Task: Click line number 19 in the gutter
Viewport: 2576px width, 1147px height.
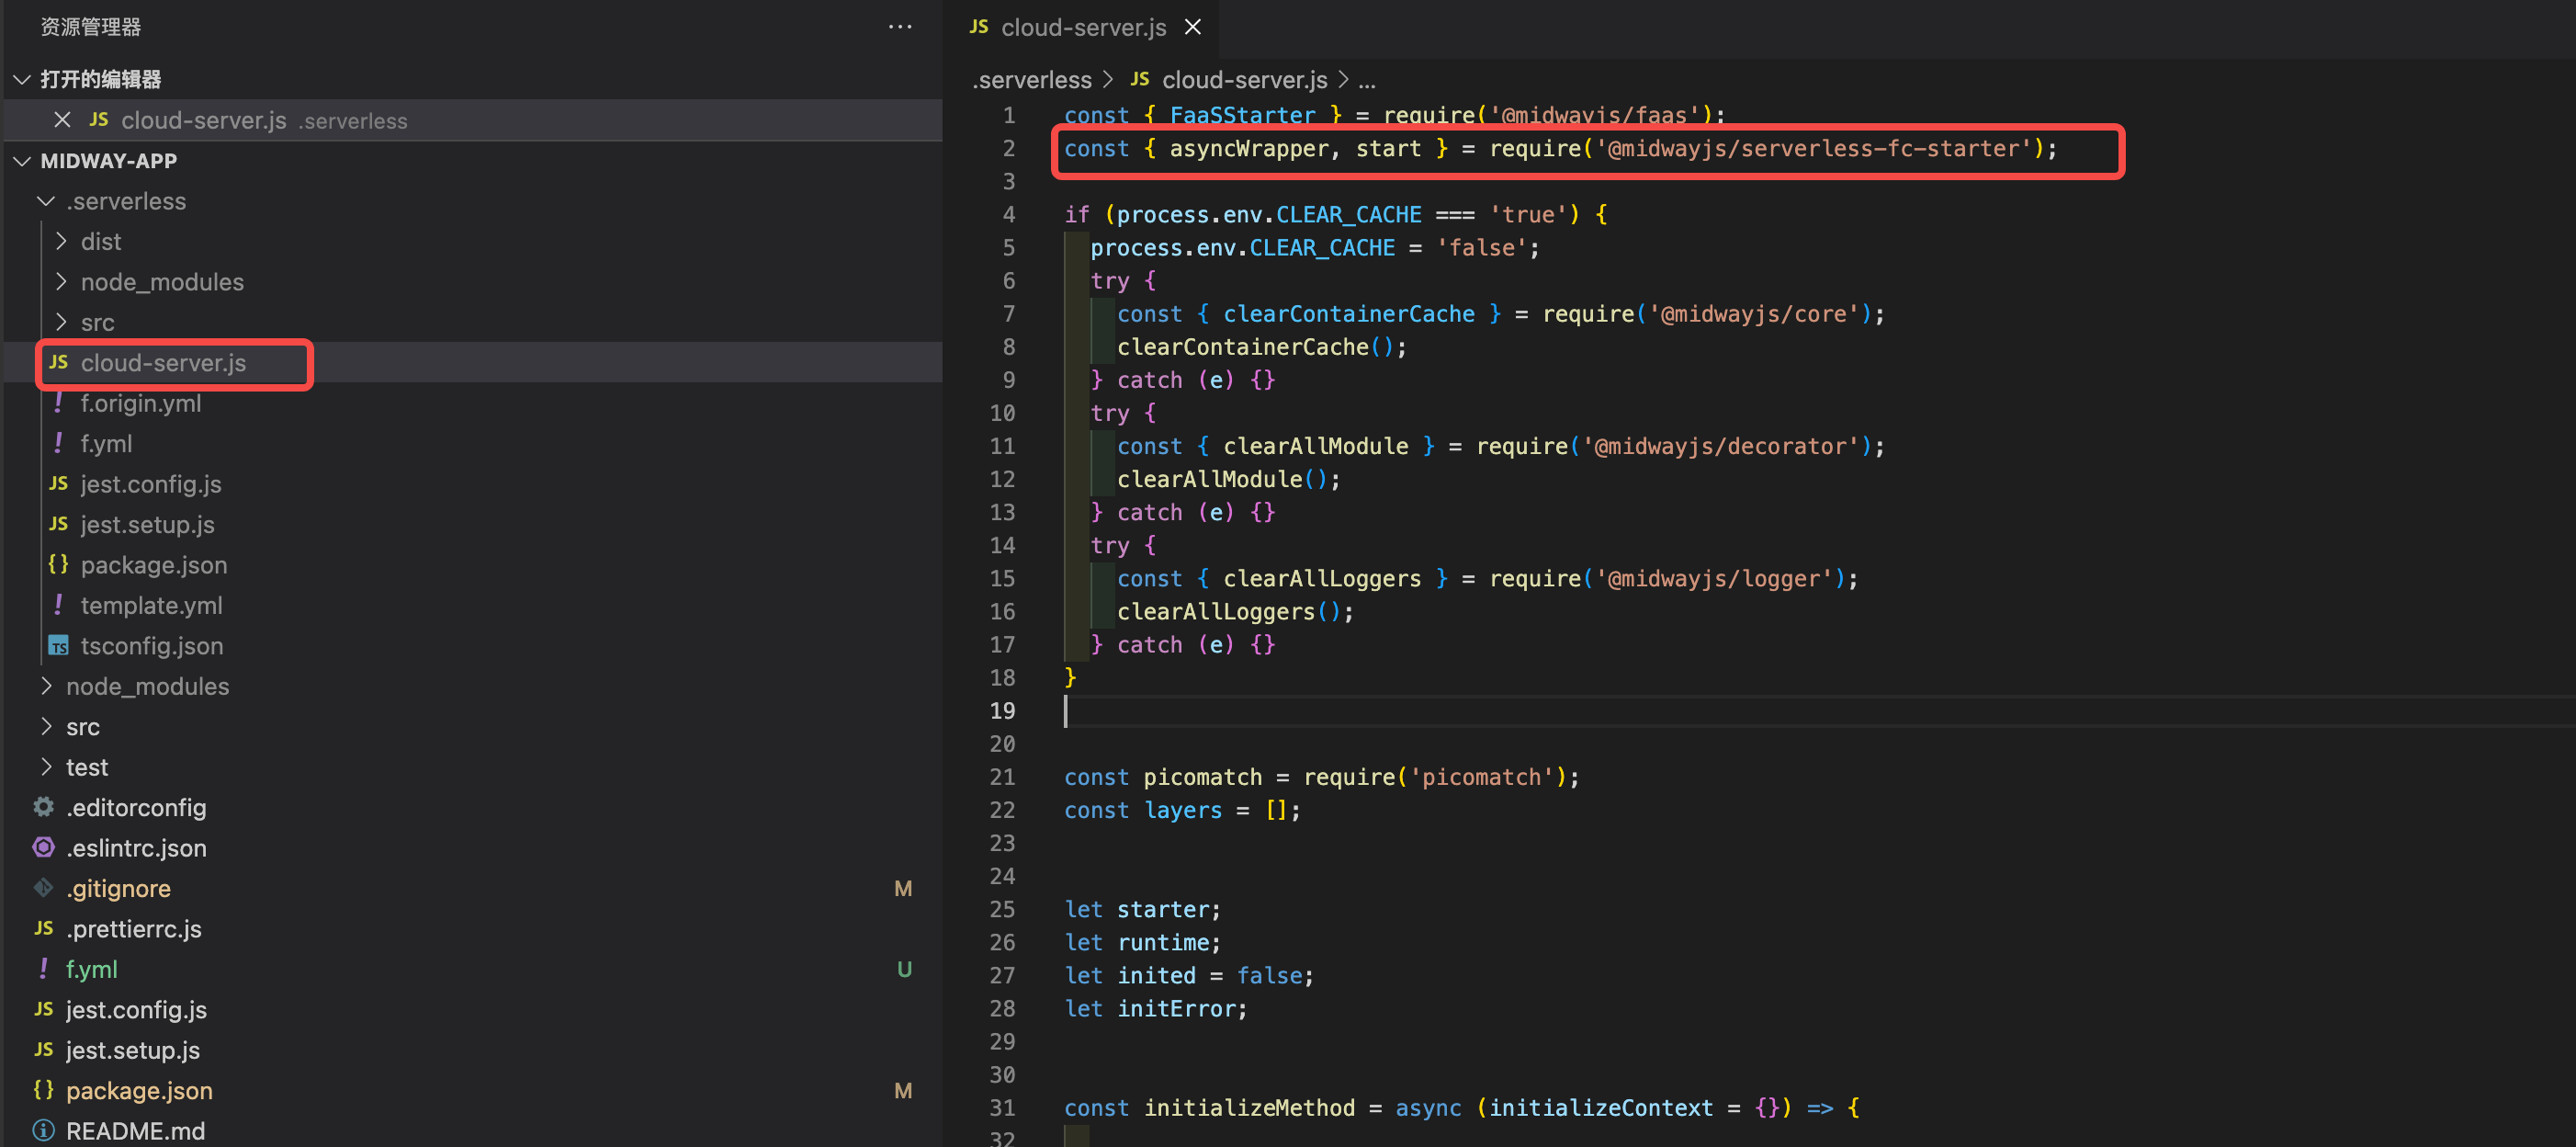Action: pyautogui.click(x=1001, y=711)
